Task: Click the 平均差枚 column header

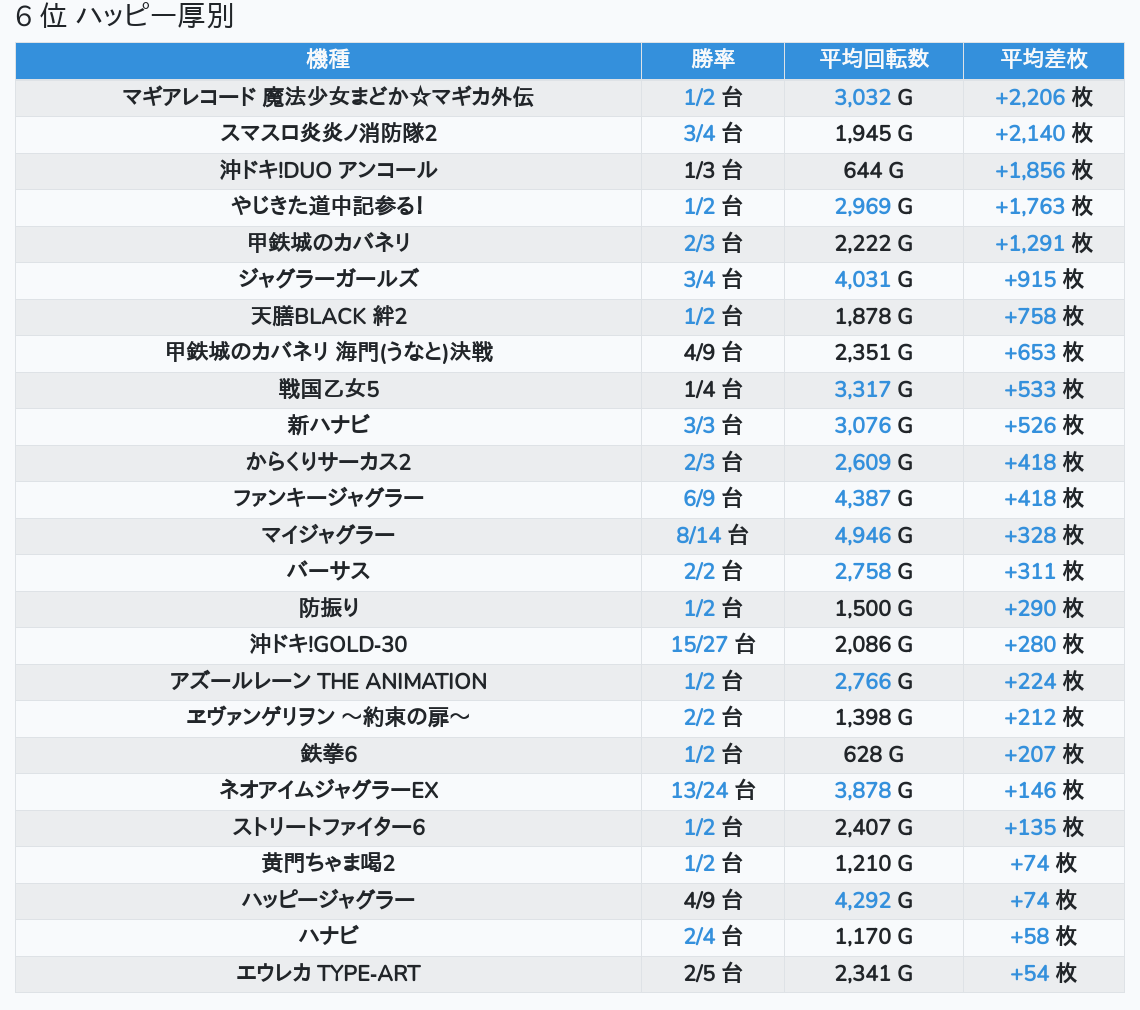Action: pos(1043,60)
